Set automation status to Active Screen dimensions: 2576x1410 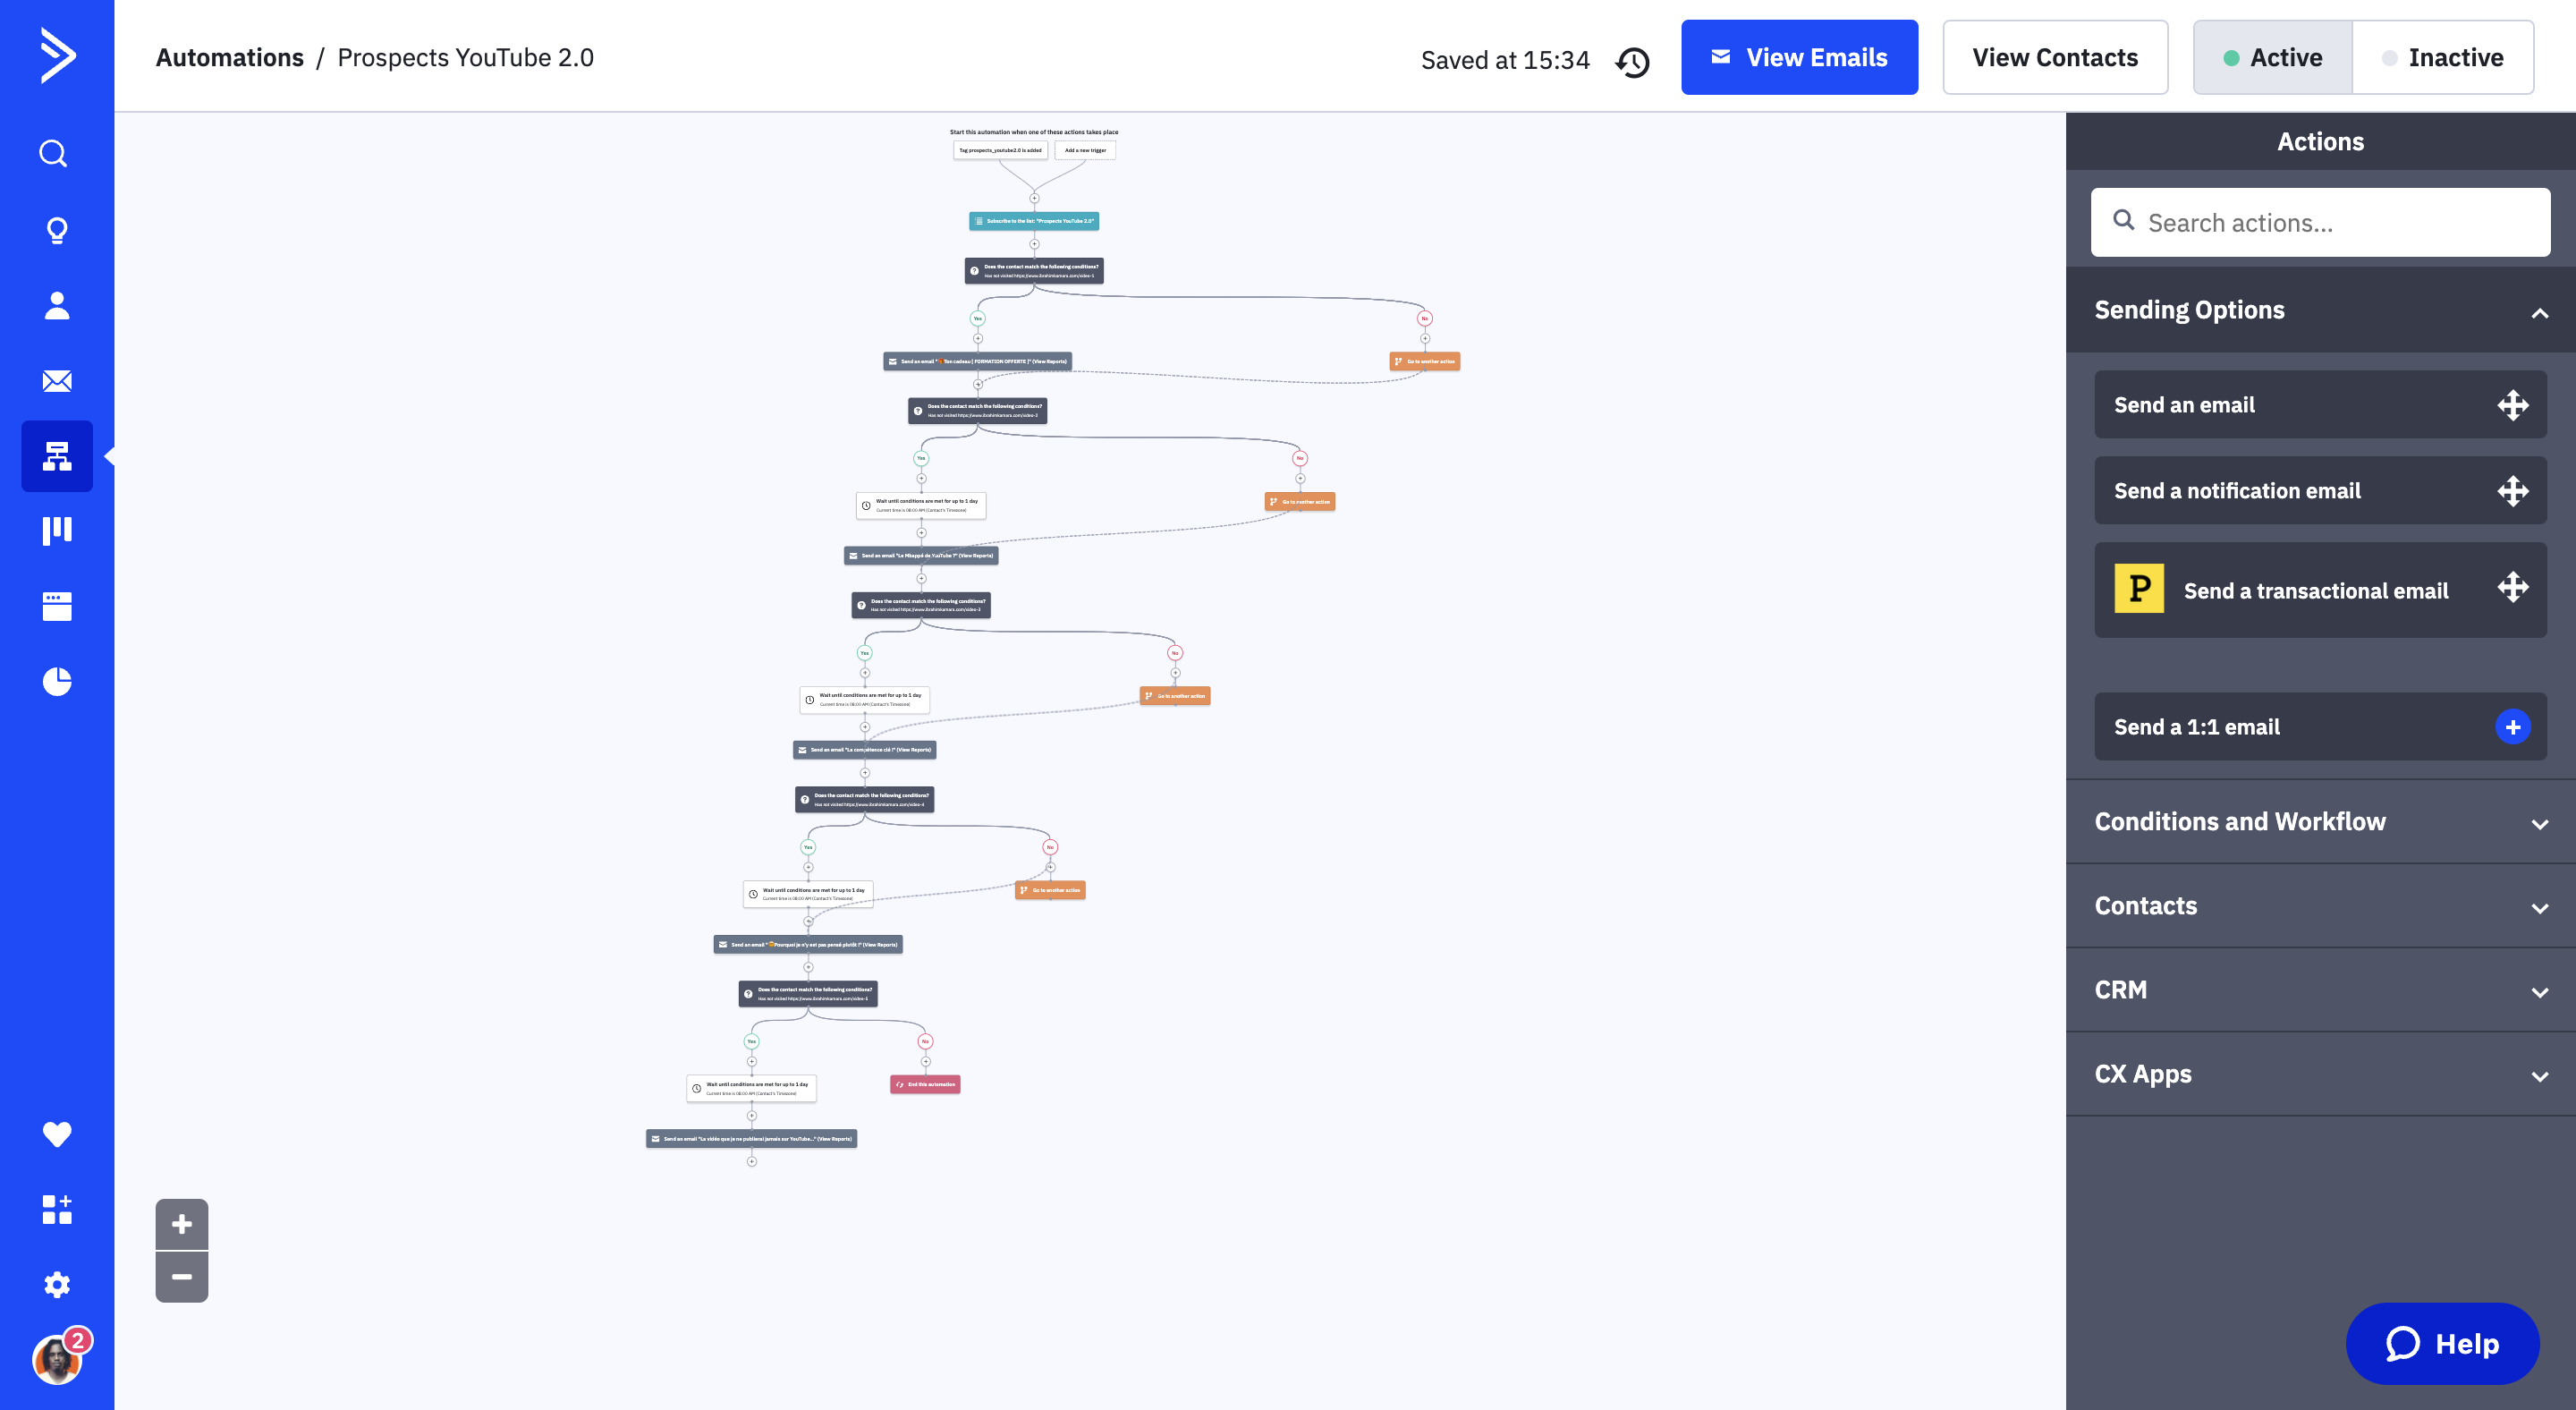pyautogui.click(x=2273, y=58)
